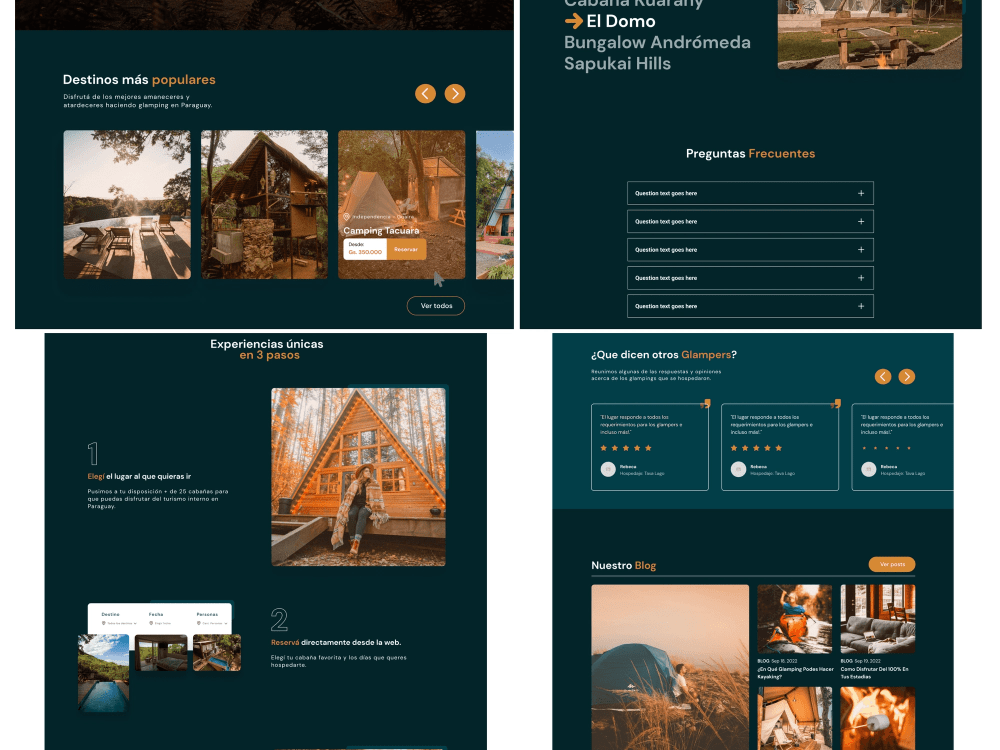Viewport: 1000px width, 750px height.
Task: Click the calendar icon in the Fecha field
Action: (x=150, y=623)
